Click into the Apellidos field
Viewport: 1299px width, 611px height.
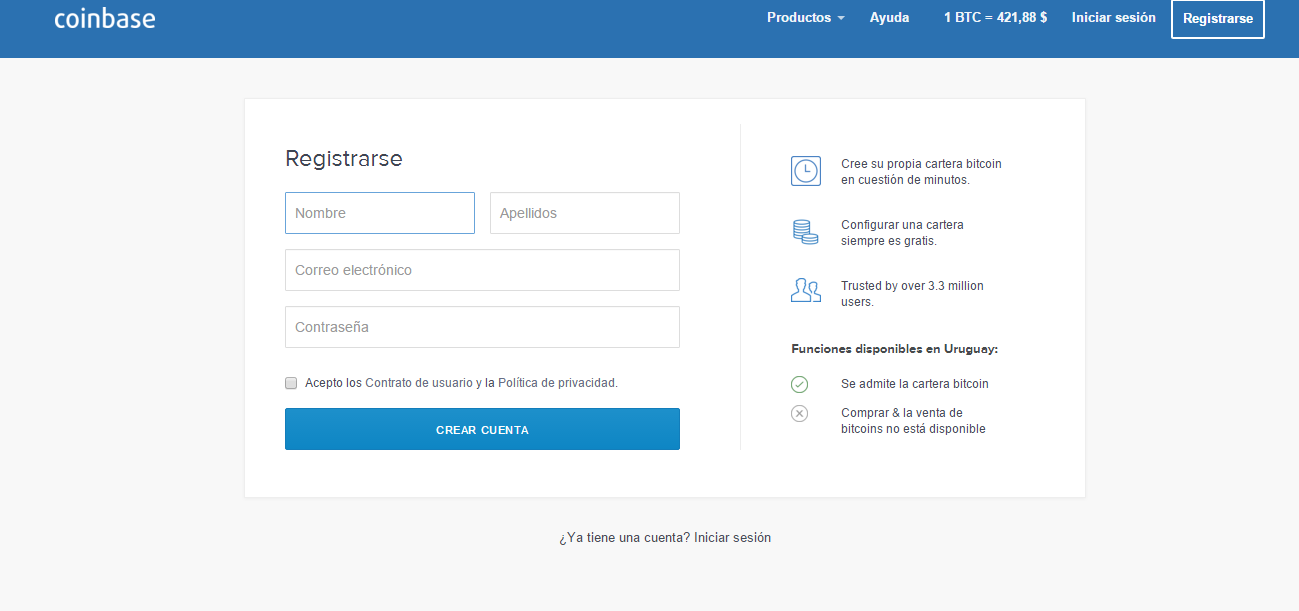click(x=584, y=213)
